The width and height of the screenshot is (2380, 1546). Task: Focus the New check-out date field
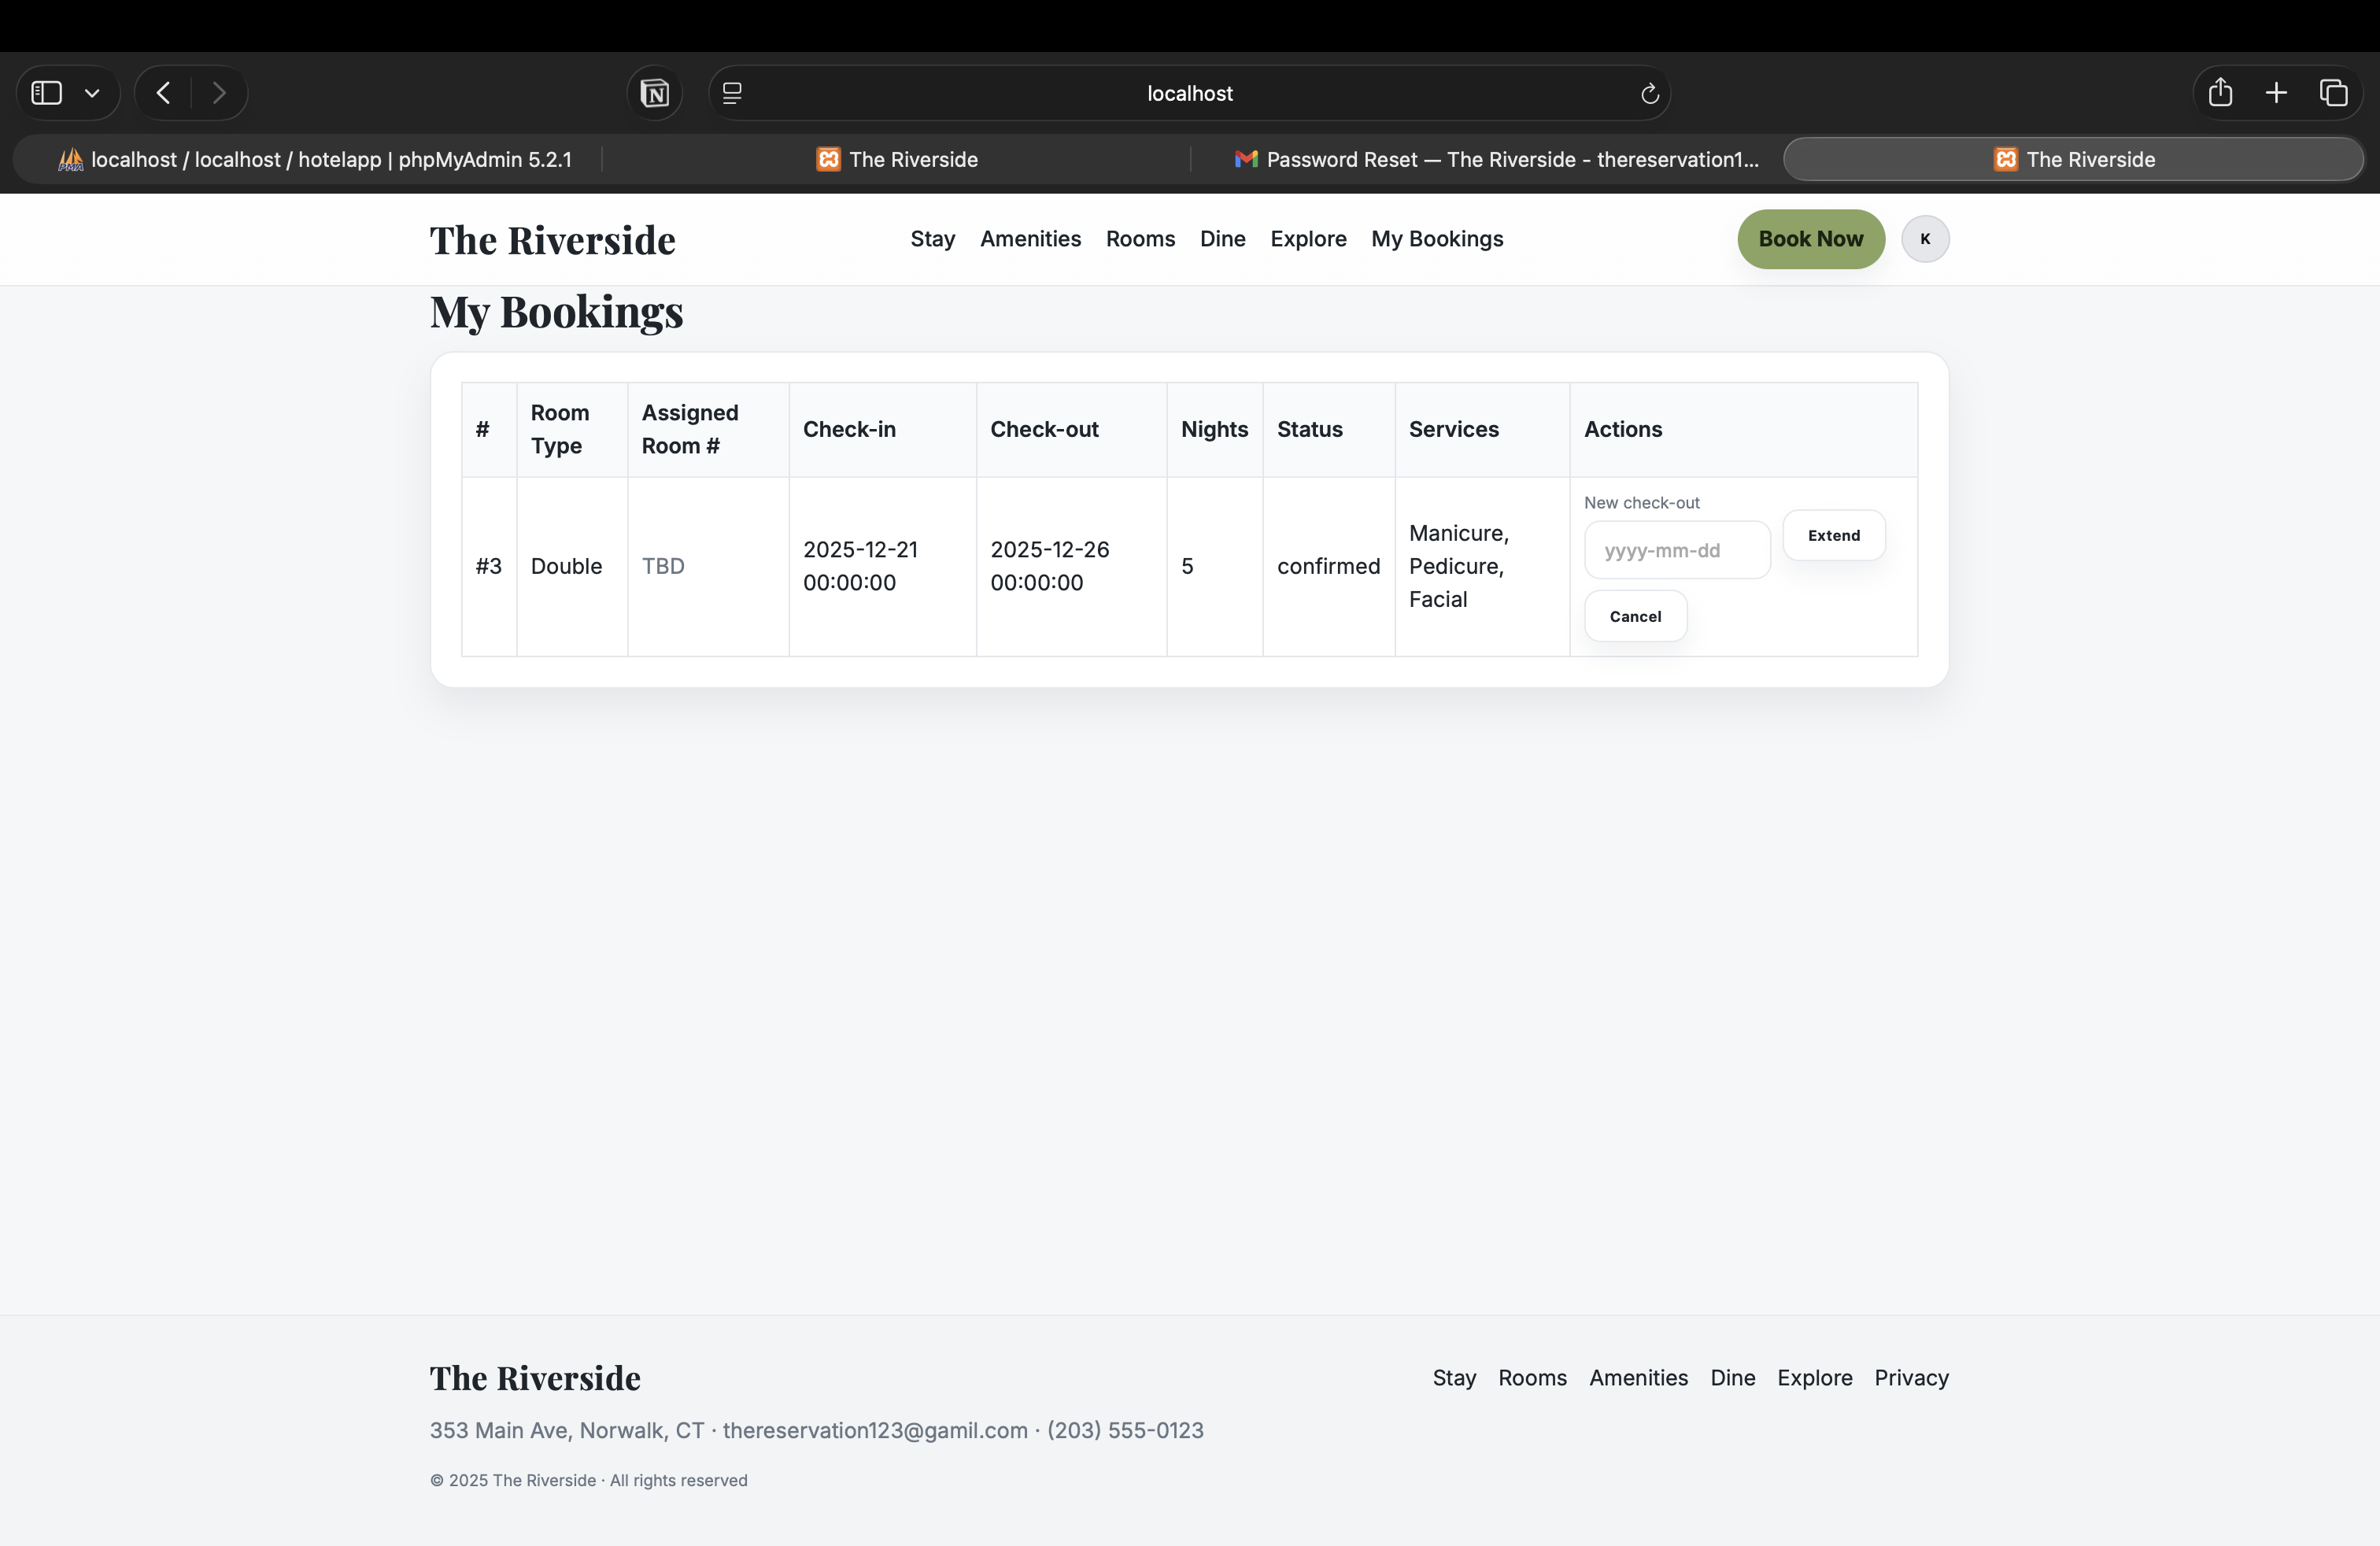click(1677, 550)
